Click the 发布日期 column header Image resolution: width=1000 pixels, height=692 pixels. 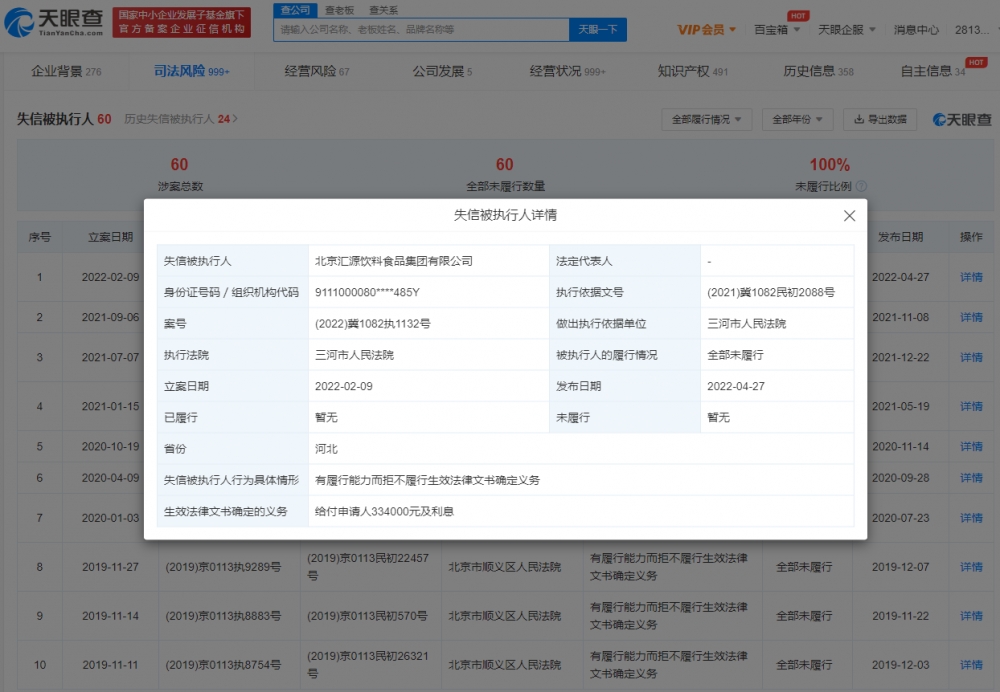click(900, 237)
